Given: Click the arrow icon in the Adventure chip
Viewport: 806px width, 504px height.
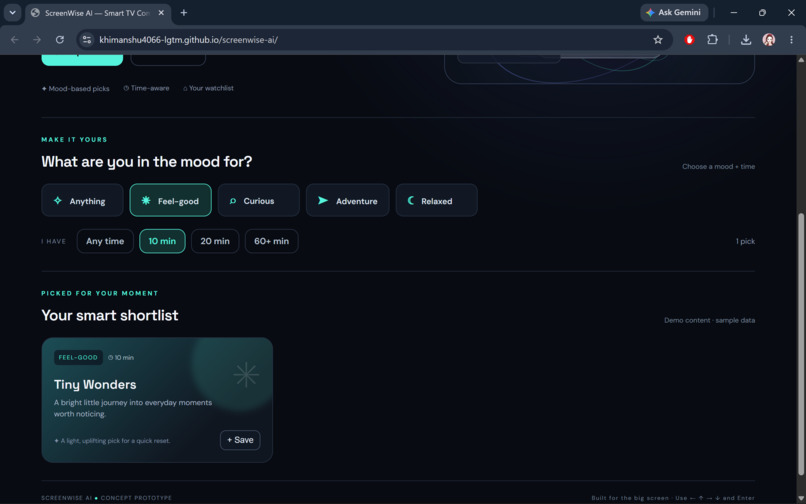Looking at the screenshot, I should (323, 201).
